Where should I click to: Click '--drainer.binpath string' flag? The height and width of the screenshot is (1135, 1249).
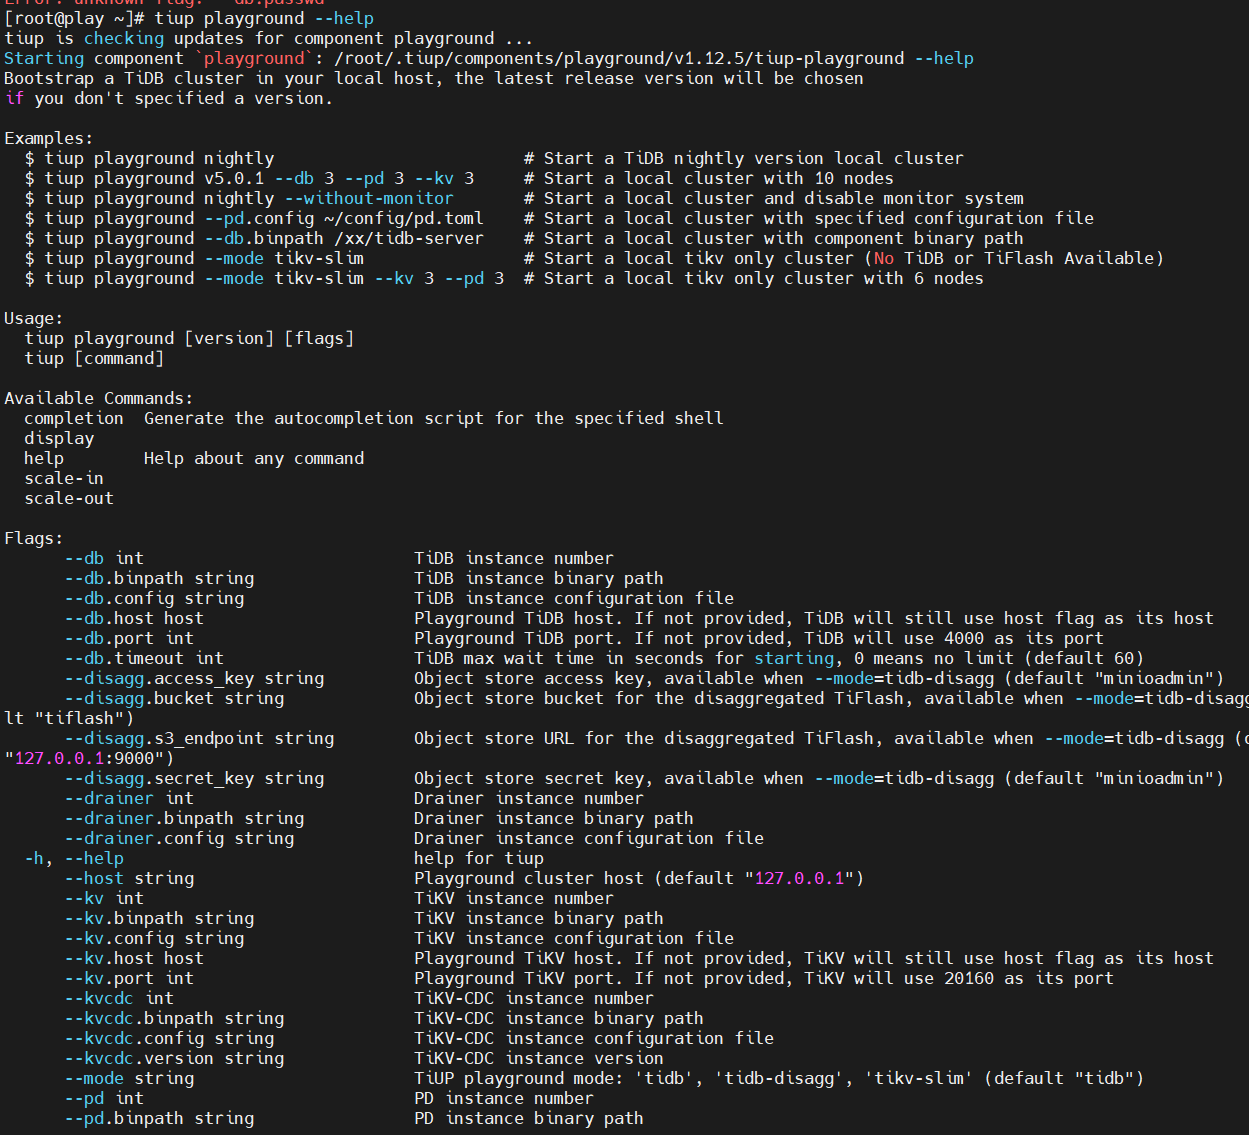184,818
